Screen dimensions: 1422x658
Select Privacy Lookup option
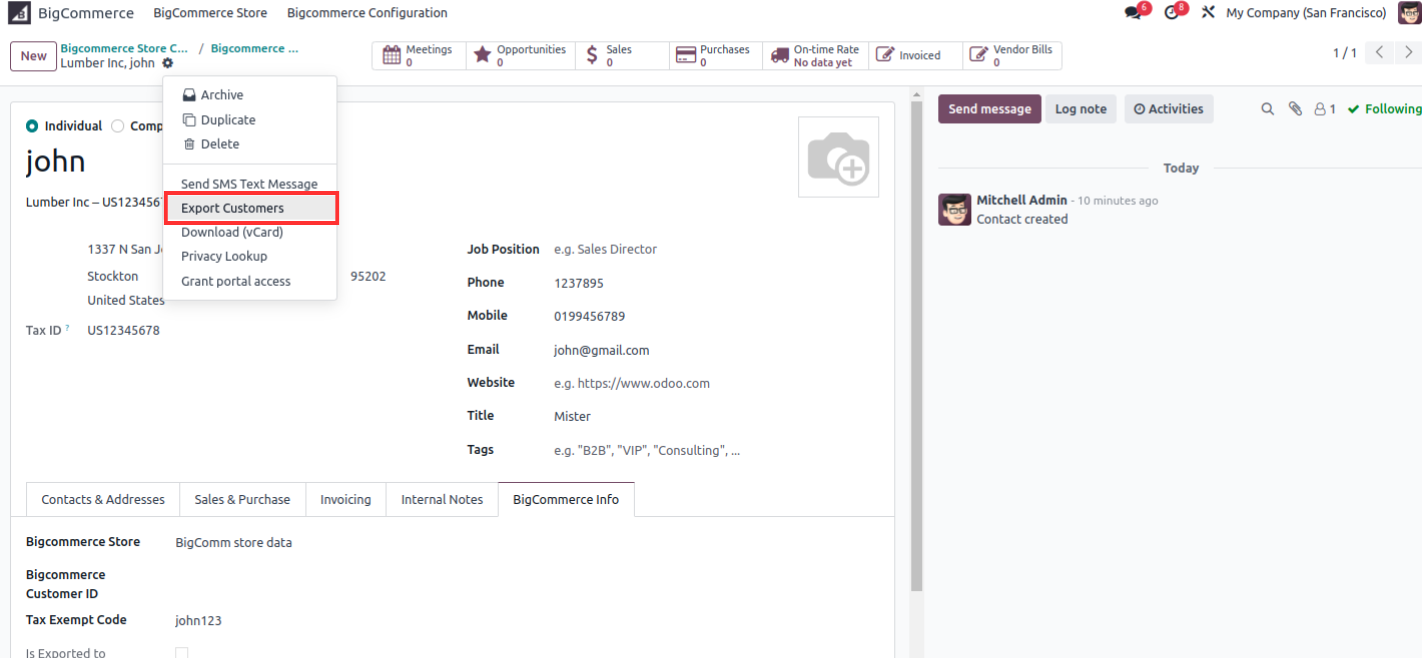[250, 256]
